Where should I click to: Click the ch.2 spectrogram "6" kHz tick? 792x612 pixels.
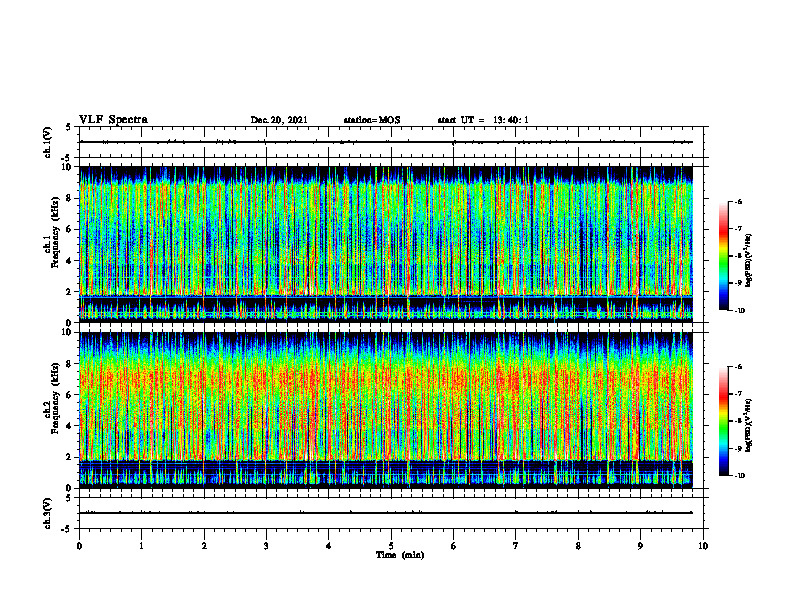69,395
